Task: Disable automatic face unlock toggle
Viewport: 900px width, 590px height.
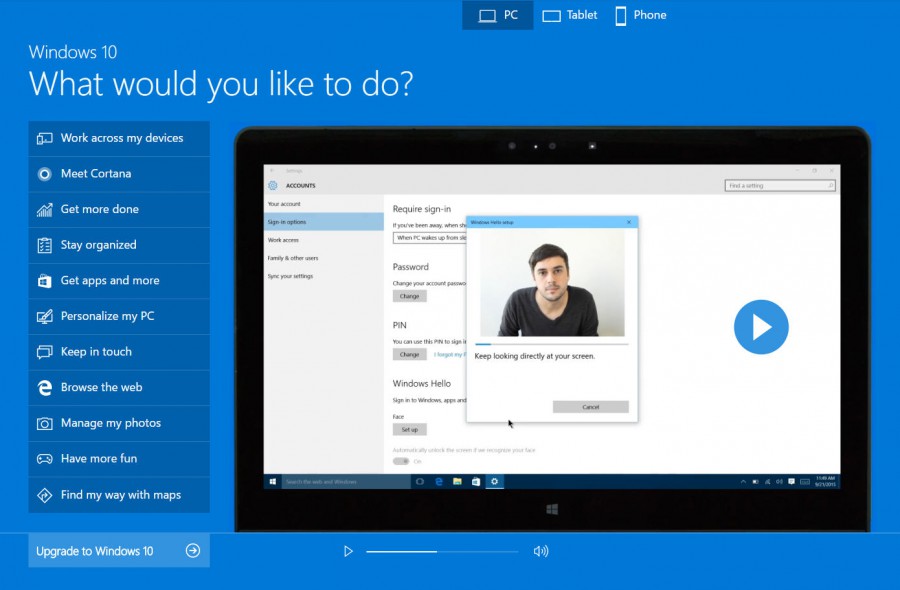Action: (400, 460)
